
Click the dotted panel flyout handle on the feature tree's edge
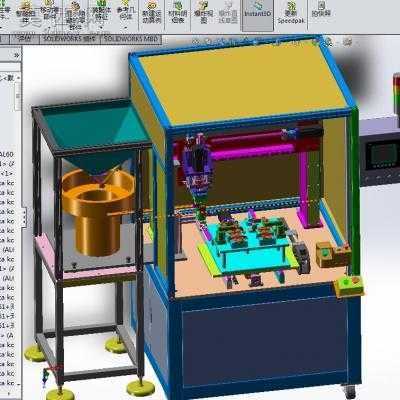point(24,217)
